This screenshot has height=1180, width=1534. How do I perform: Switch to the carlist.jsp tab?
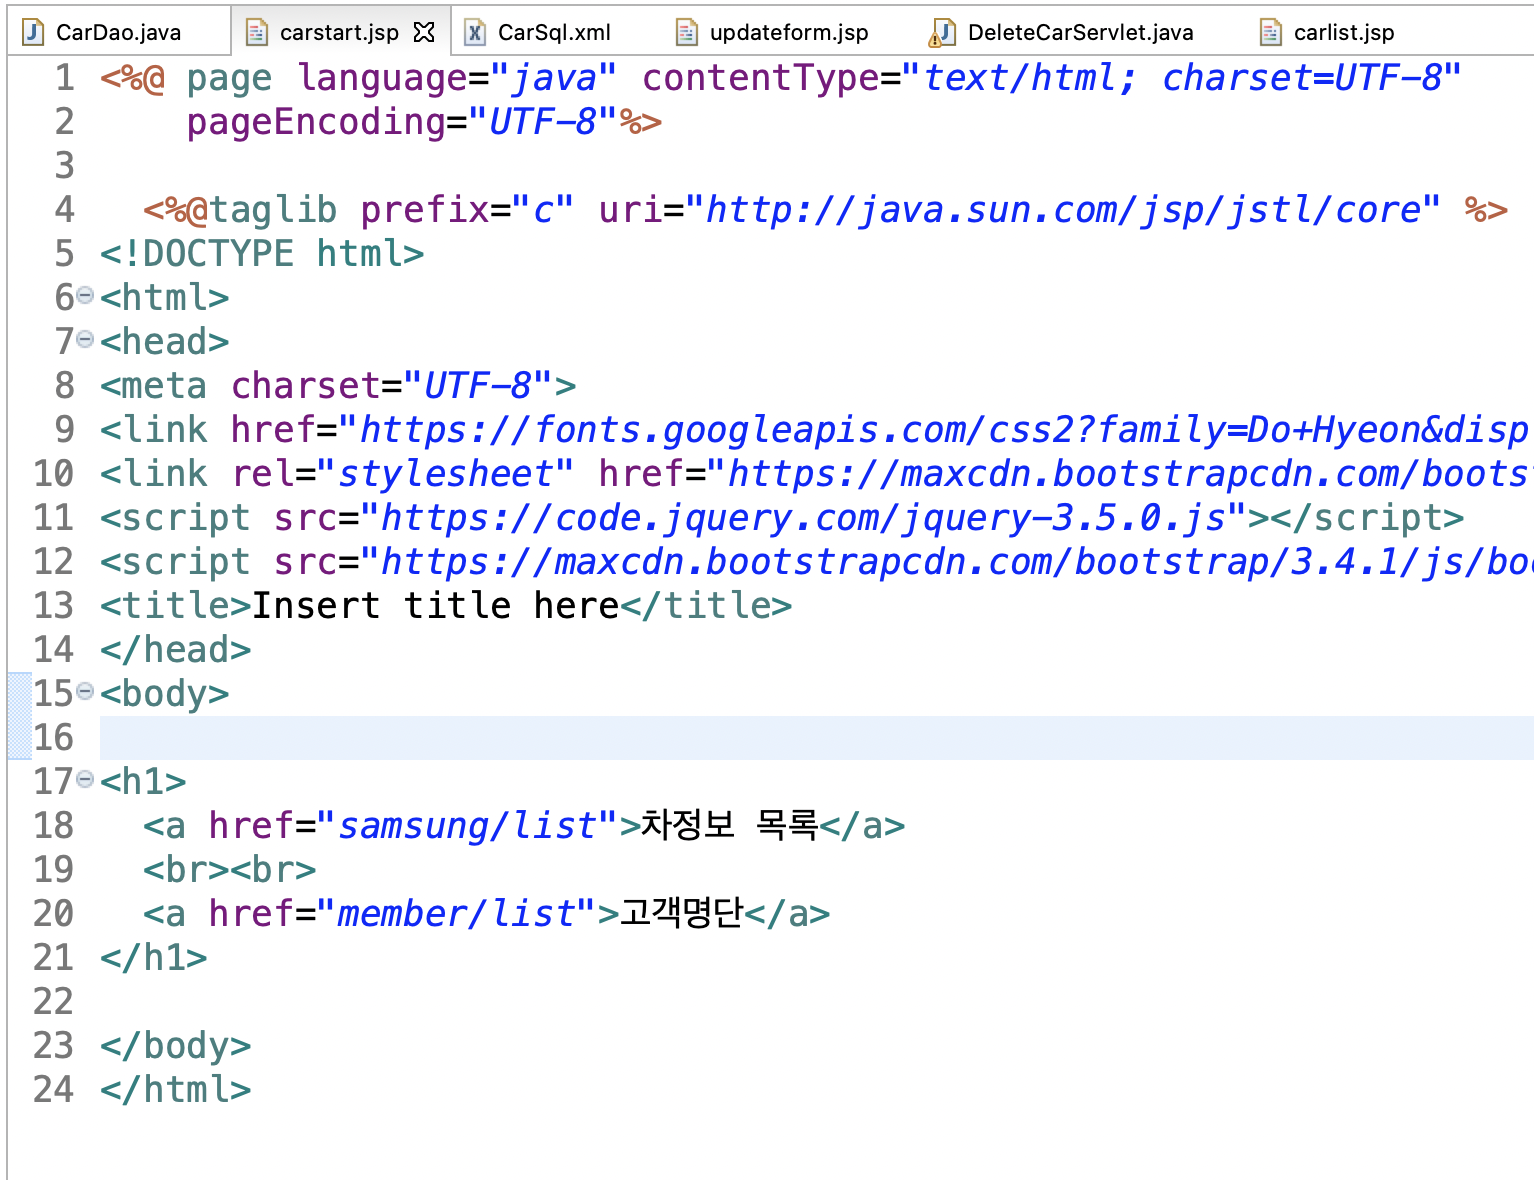[1343, 32]
